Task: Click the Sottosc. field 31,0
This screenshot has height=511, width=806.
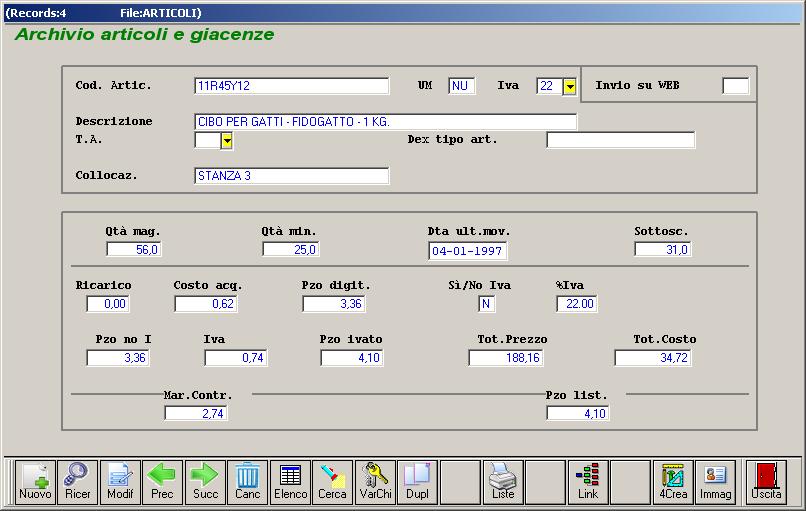Action: tap(663, 249)
